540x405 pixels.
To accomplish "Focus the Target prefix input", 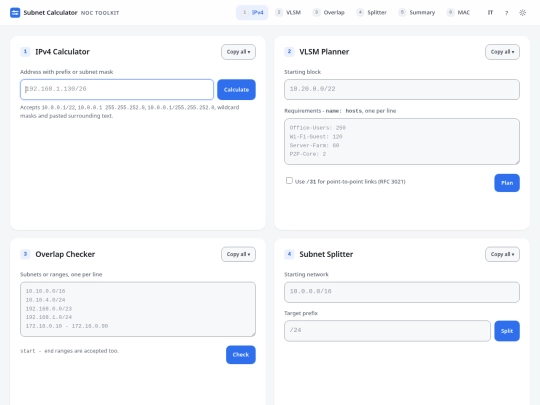I will (x=387, y=331).
